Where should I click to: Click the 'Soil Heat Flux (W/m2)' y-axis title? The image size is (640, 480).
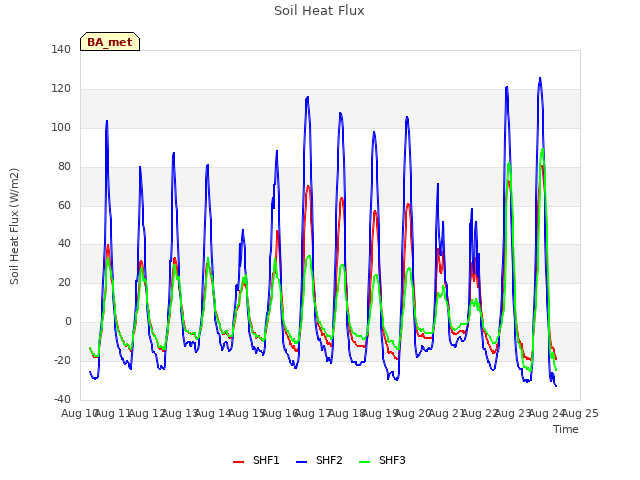coord(14,226)
